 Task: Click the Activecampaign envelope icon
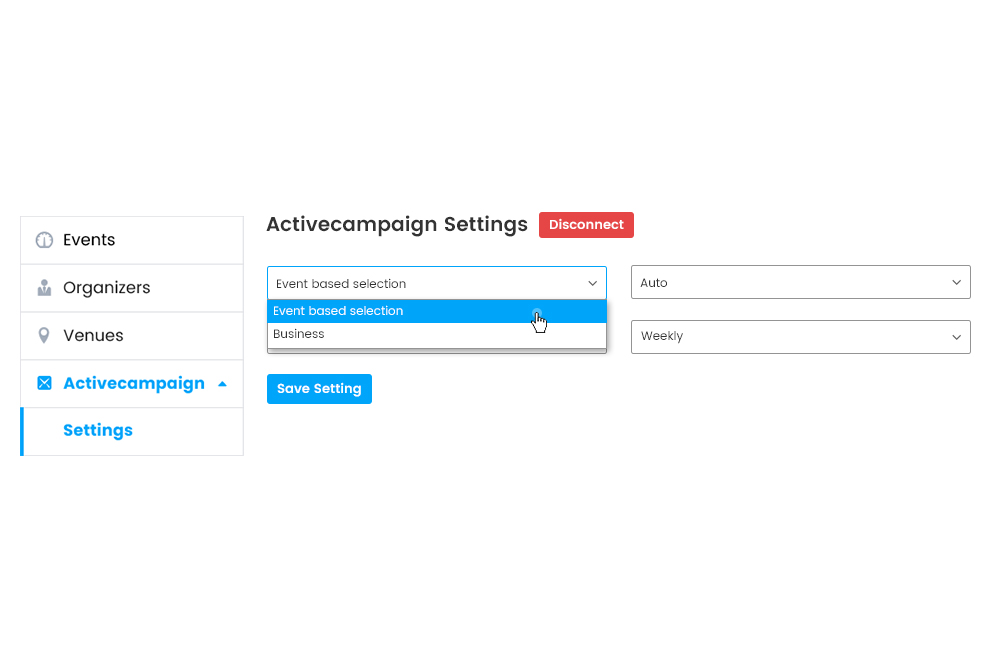pyautogui.click(x=43, y=383)
